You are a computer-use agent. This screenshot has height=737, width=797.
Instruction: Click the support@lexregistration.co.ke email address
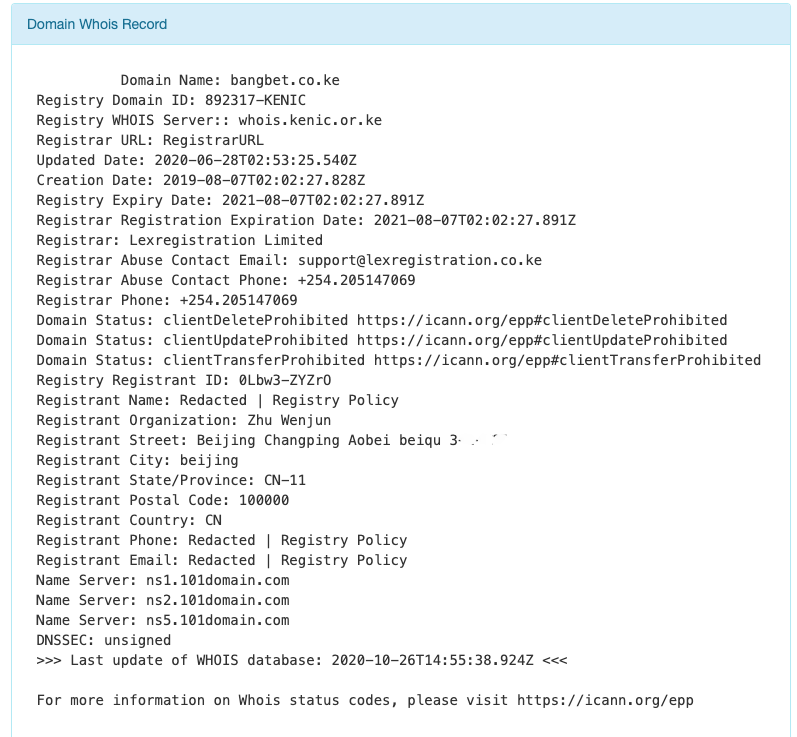(420, 260)
